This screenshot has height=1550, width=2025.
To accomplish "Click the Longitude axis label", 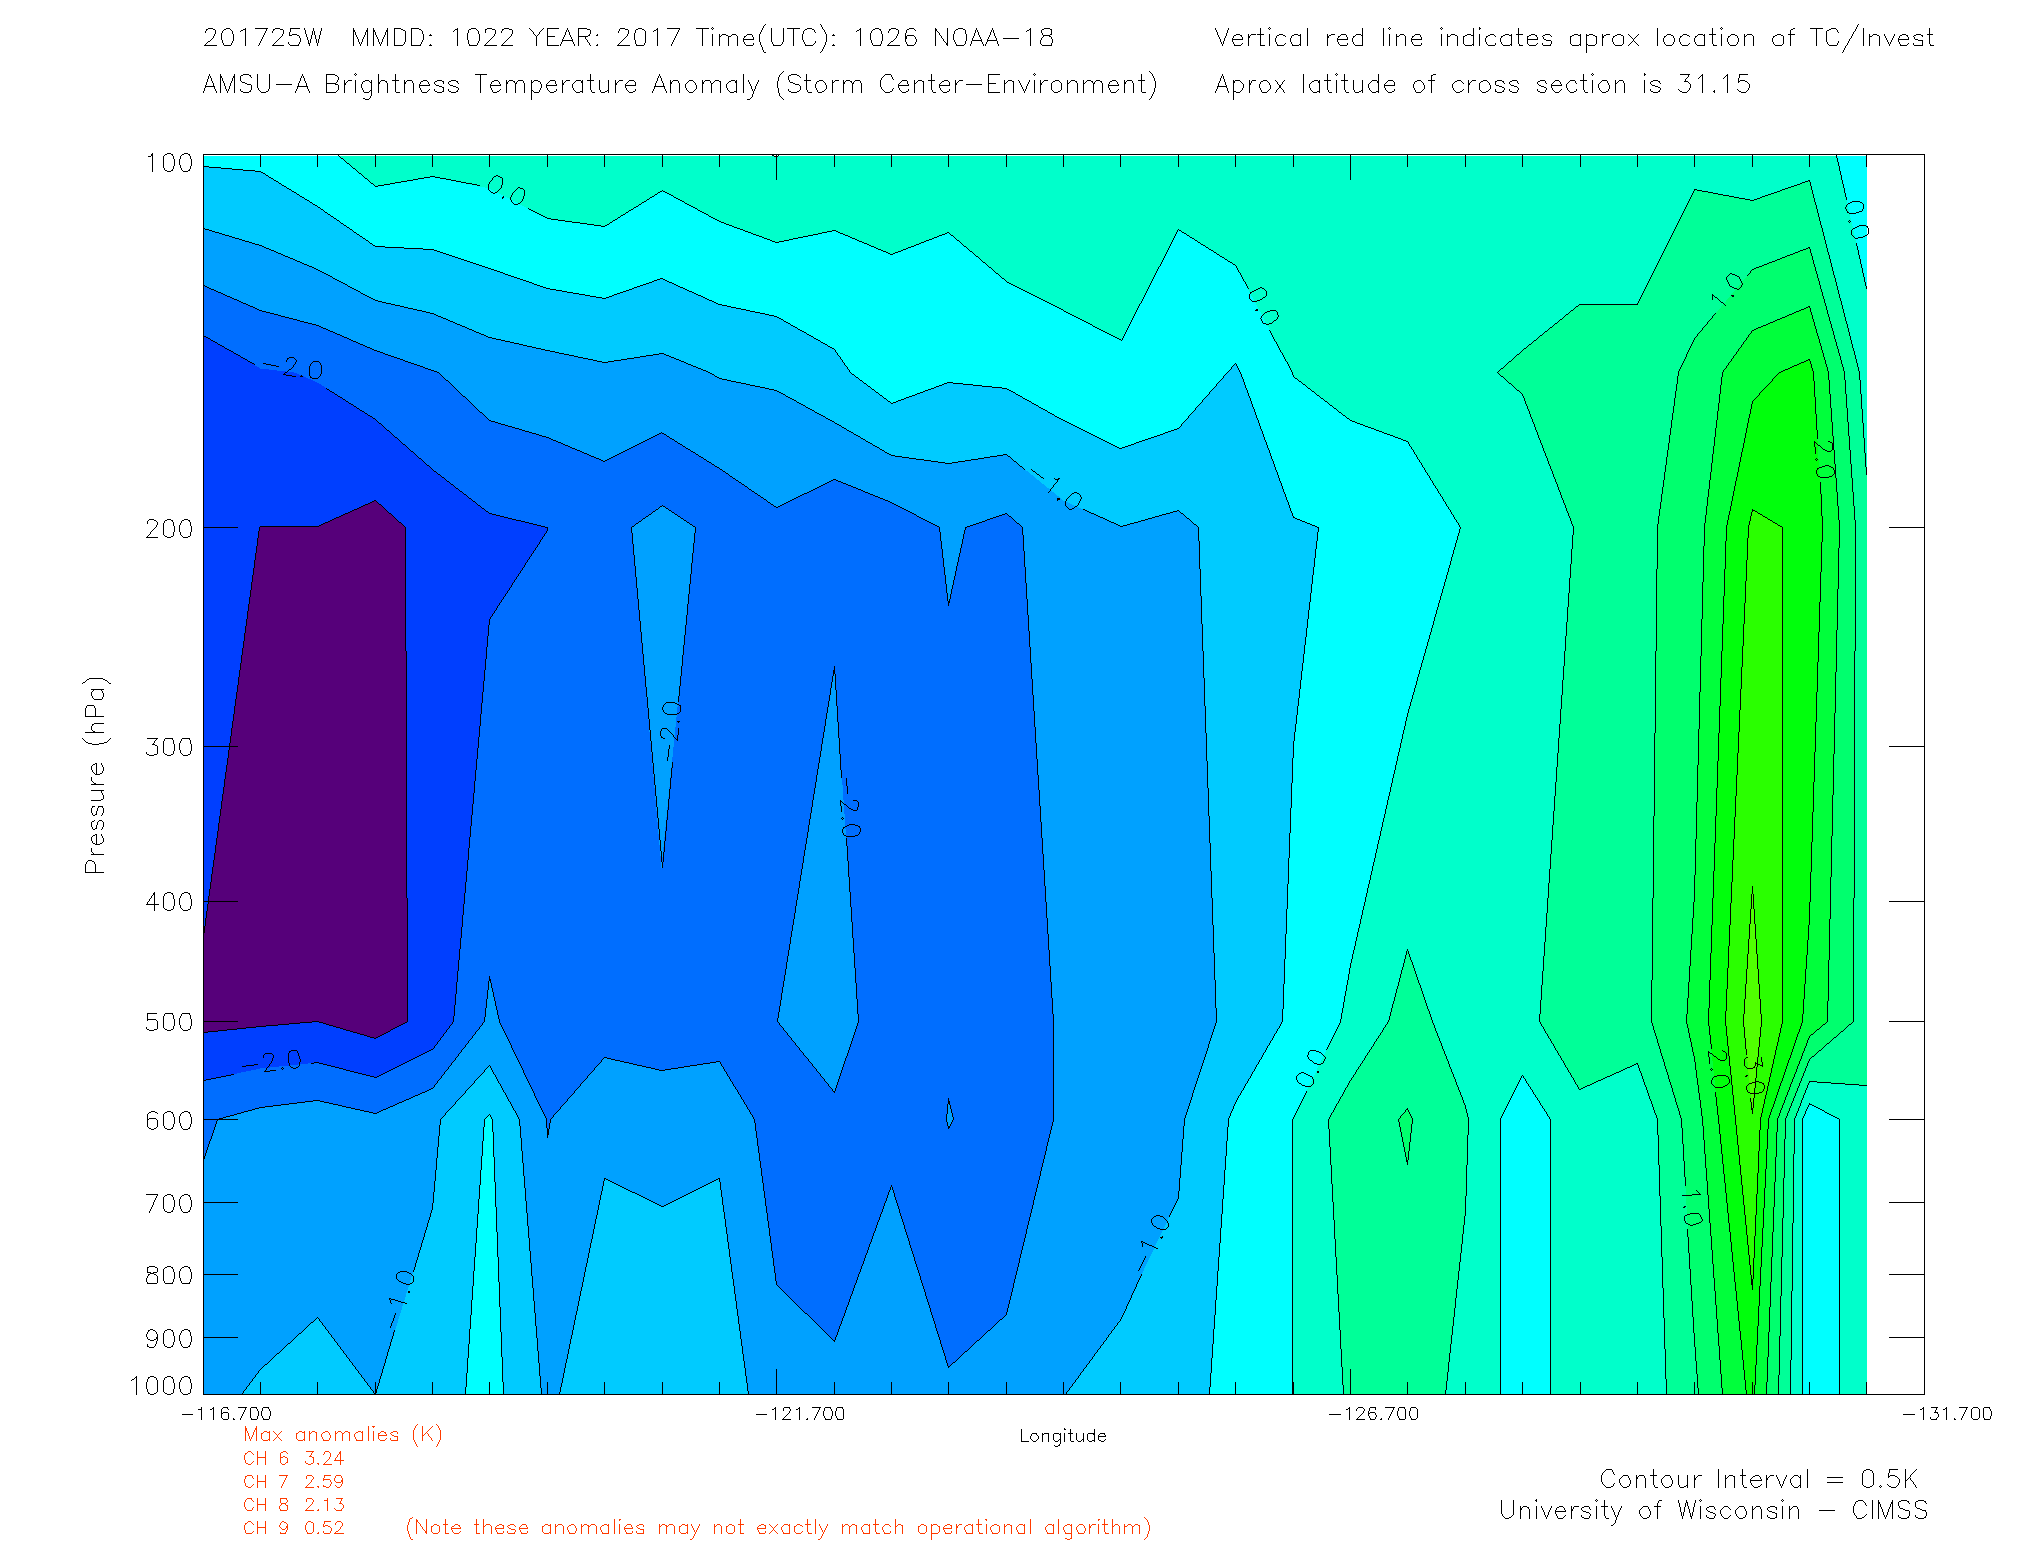I will tap(1062, 1436).
